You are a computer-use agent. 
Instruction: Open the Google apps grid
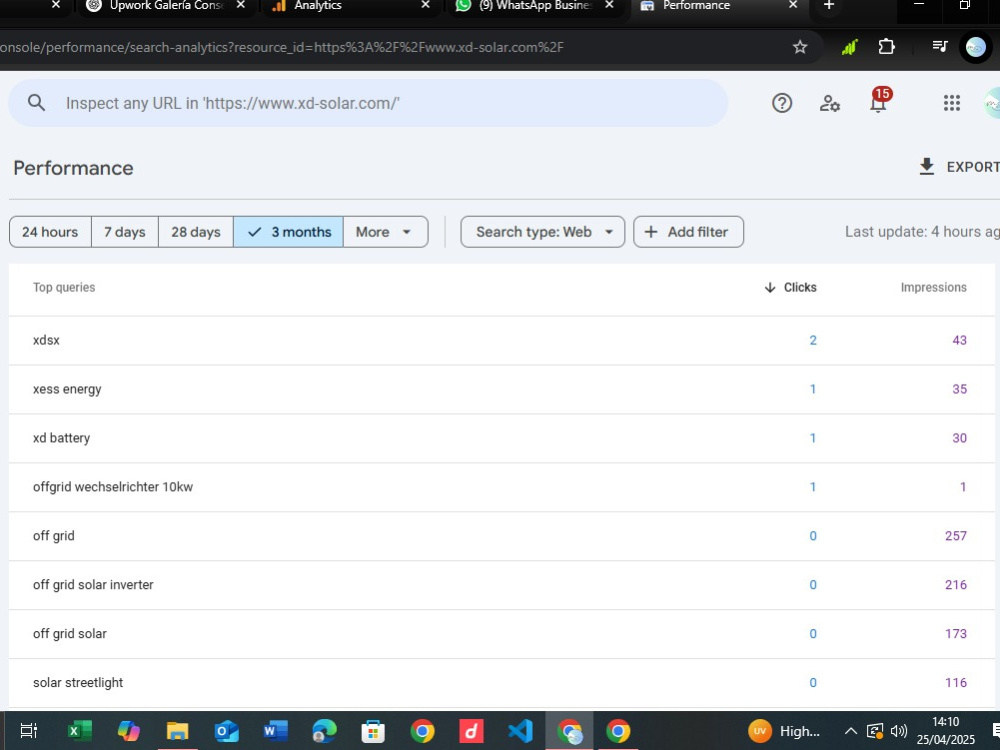pos(952,103)
